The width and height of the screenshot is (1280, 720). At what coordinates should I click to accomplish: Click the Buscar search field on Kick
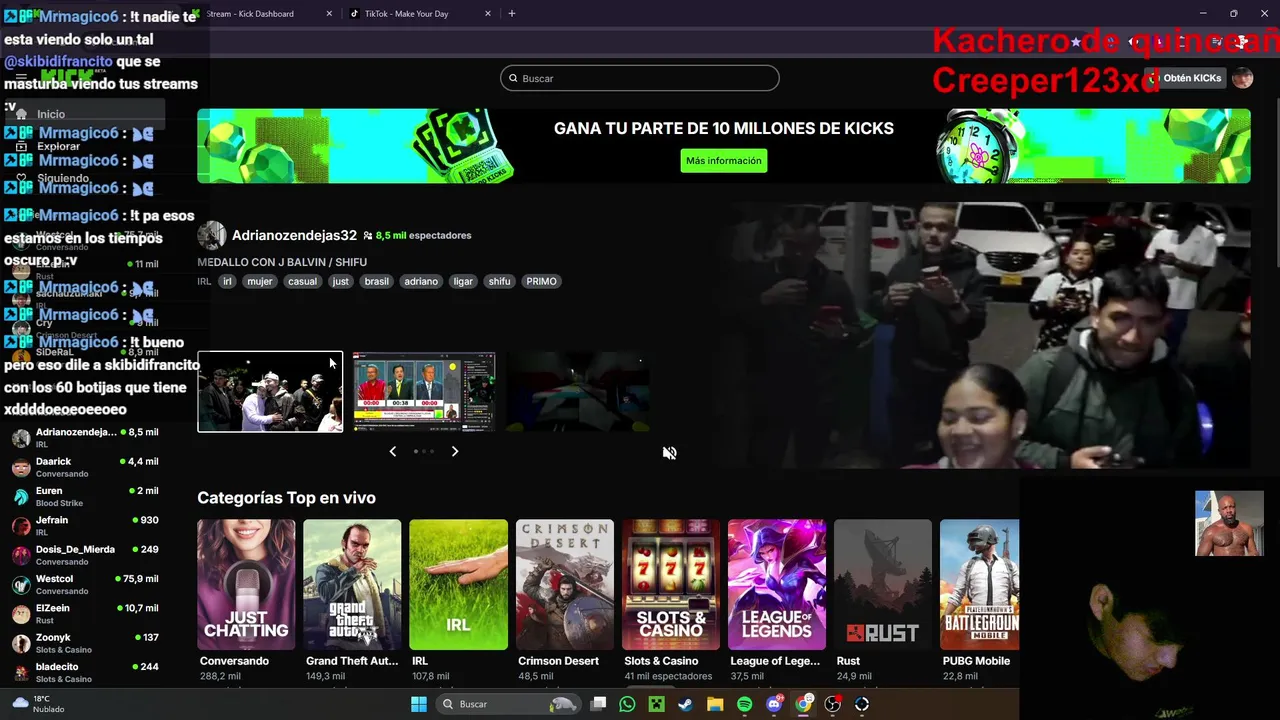pos(640,78)
